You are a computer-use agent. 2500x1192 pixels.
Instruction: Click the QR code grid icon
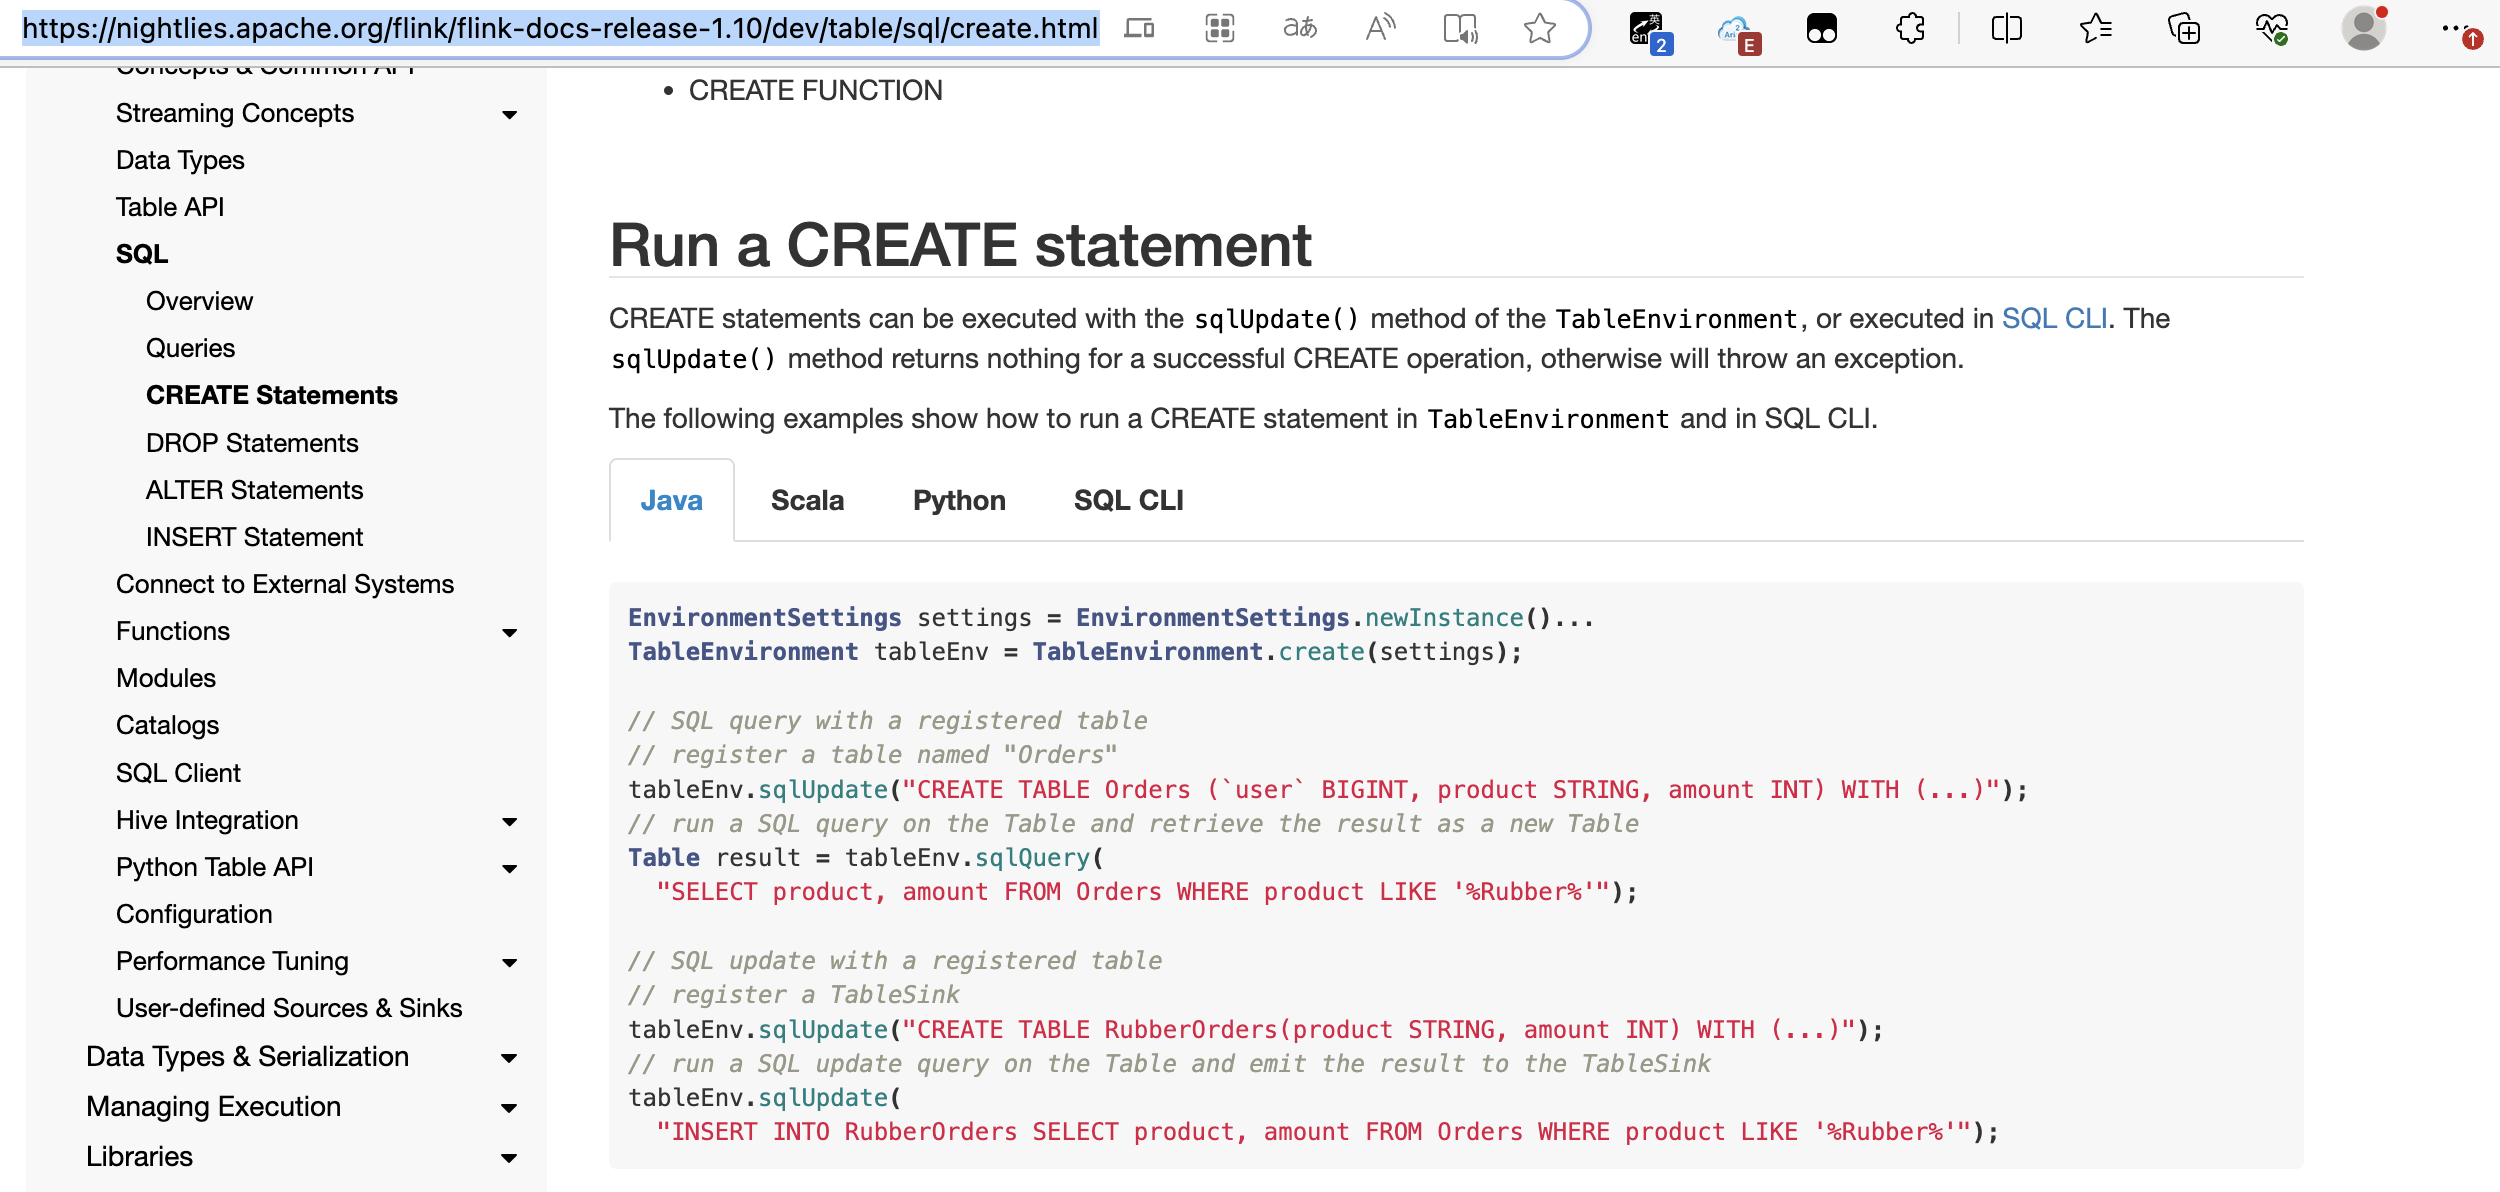tap(1219, 28)
